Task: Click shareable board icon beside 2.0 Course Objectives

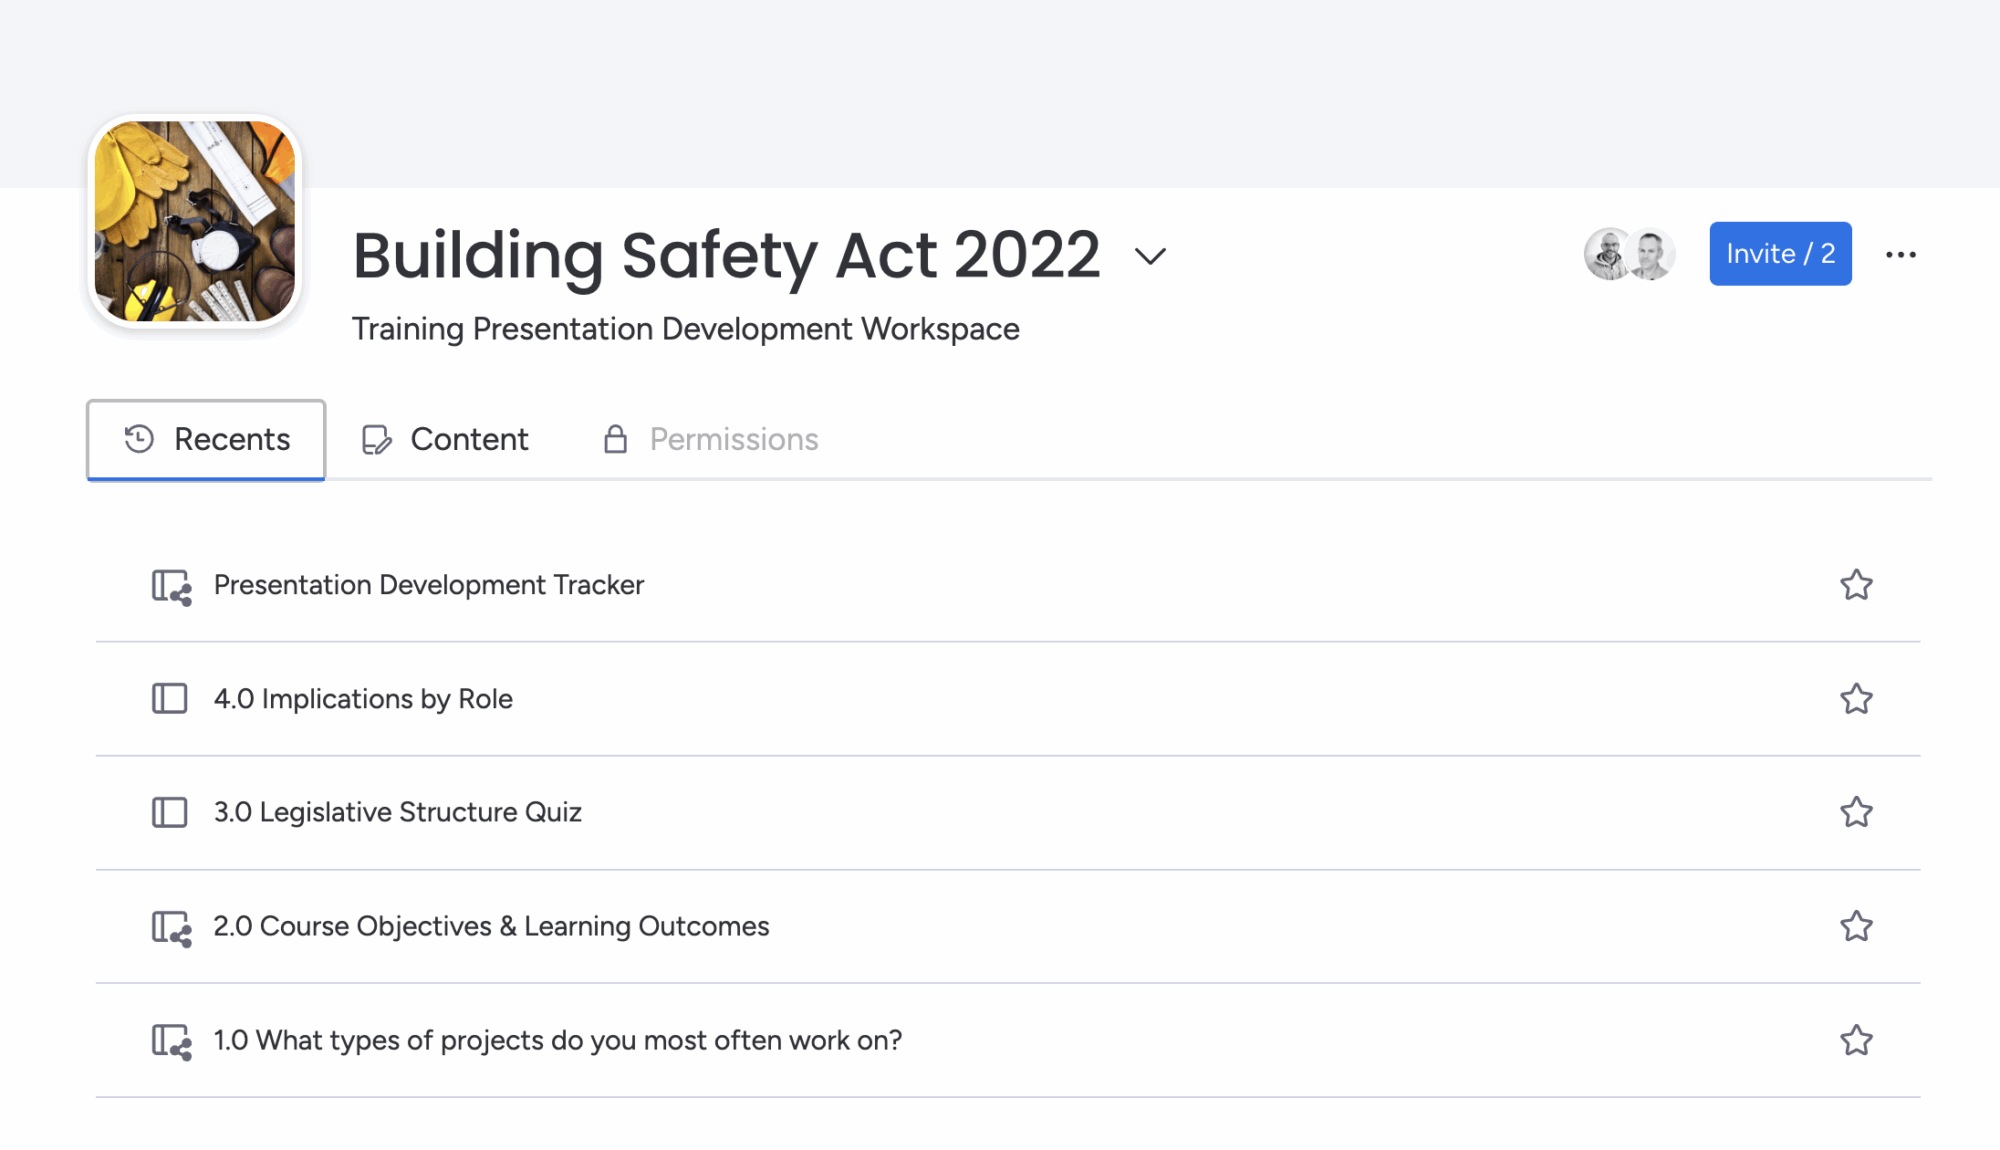Action: click(x=171, y=927)
